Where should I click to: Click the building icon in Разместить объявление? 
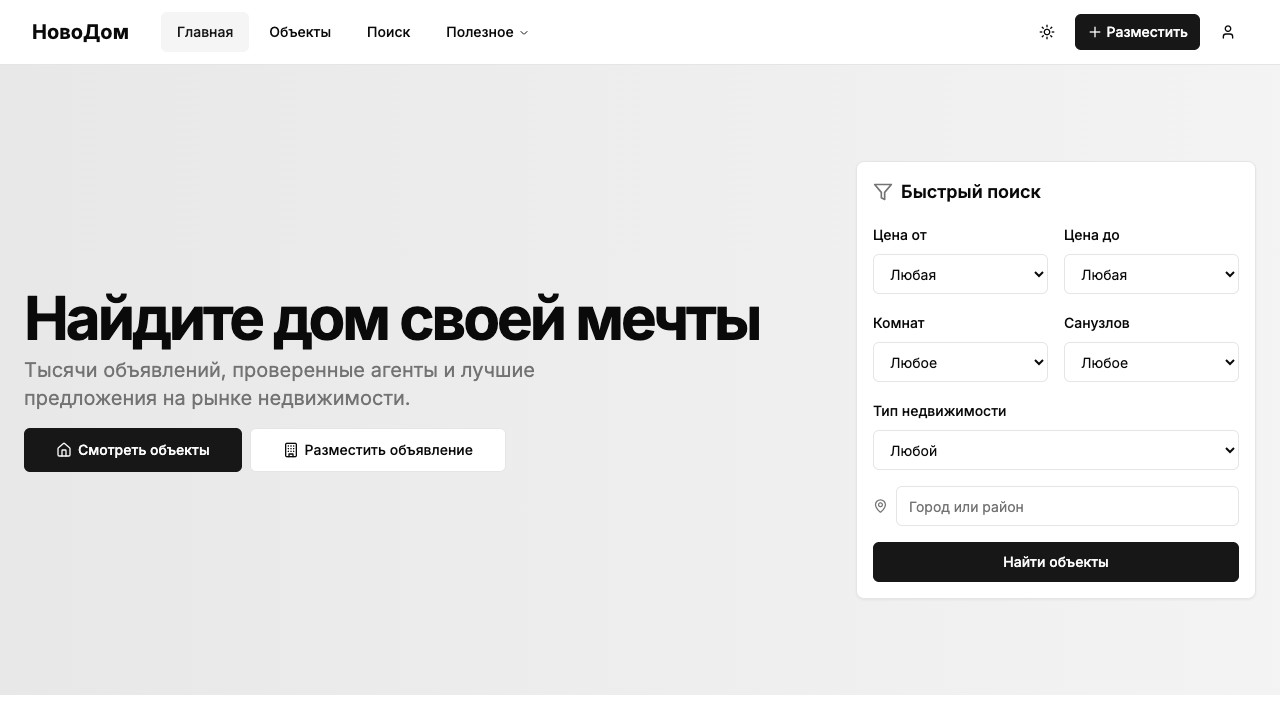[x=291, y=450]
